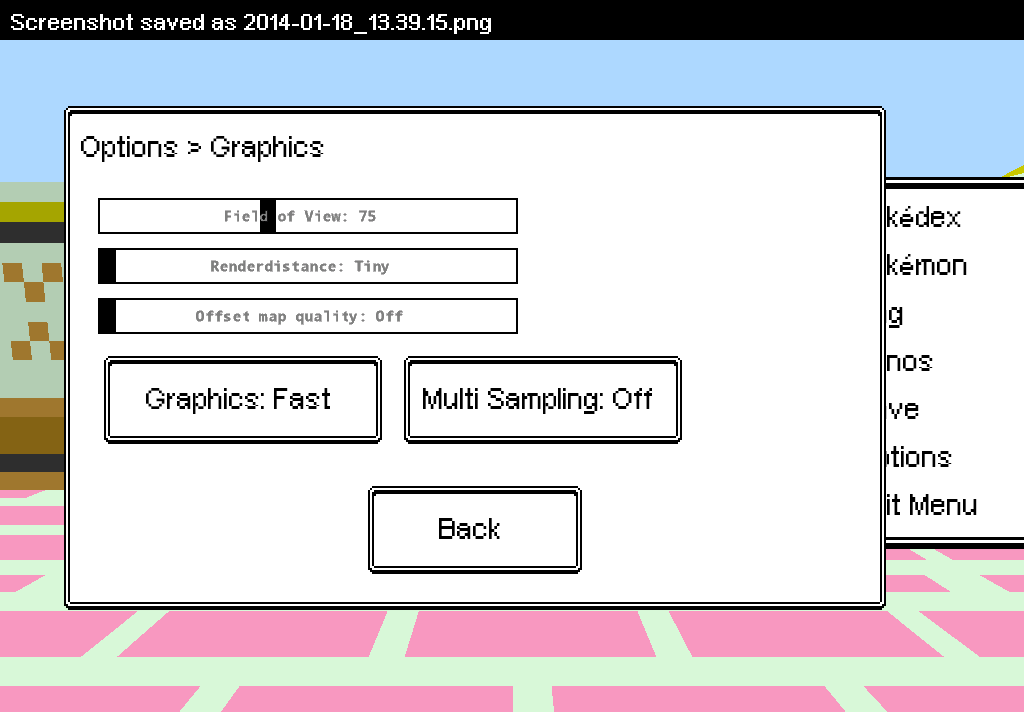Toggle Multi Sampling Off button
This screenshot has width=1024, height=712.
tap(543, 400)
